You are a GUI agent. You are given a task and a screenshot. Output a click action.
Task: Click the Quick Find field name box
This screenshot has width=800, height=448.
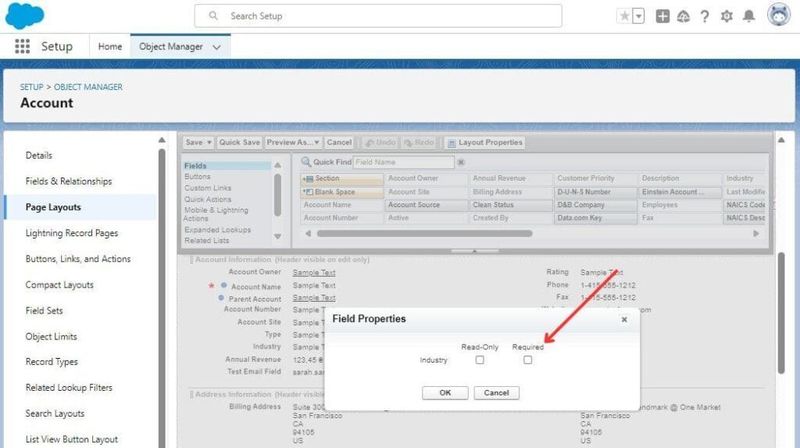[403, 162]
